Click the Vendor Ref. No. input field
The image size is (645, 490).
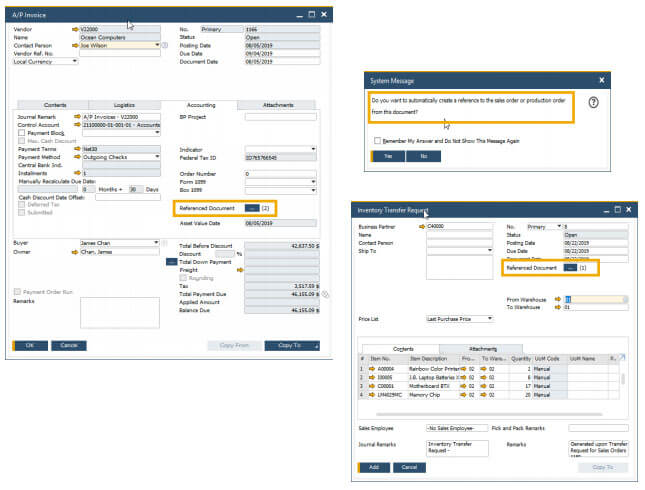(120, 53)
